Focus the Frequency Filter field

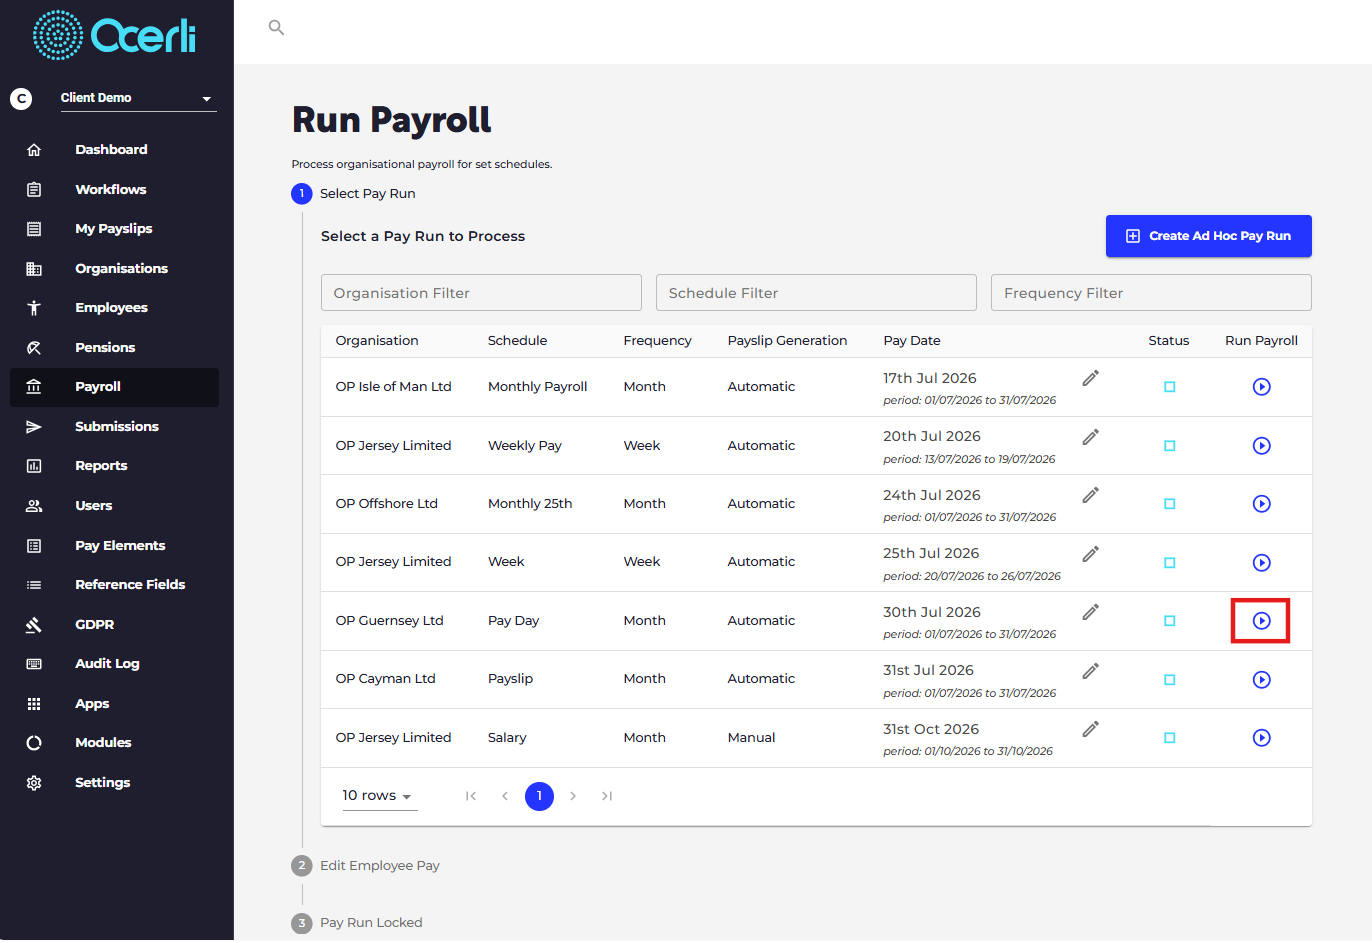pos(1151,293)
